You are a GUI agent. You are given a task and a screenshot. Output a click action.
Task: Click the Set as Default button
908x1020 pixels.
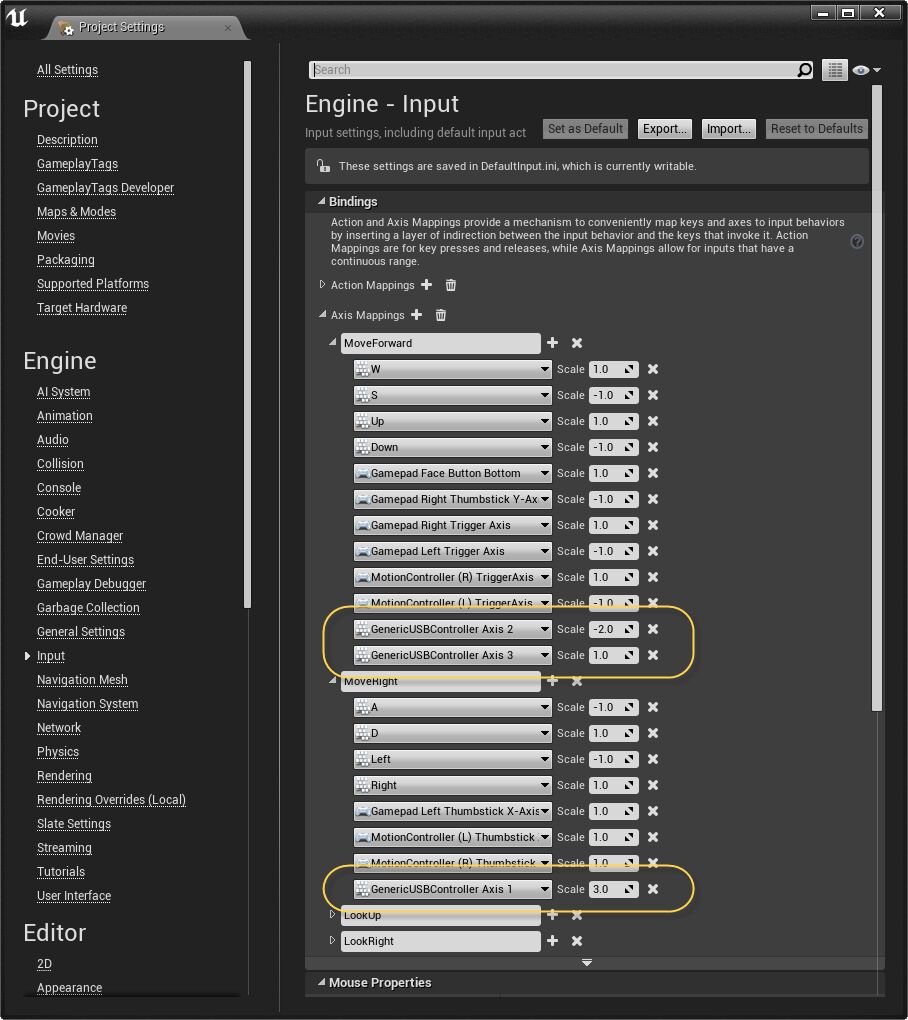pos(586,129)
